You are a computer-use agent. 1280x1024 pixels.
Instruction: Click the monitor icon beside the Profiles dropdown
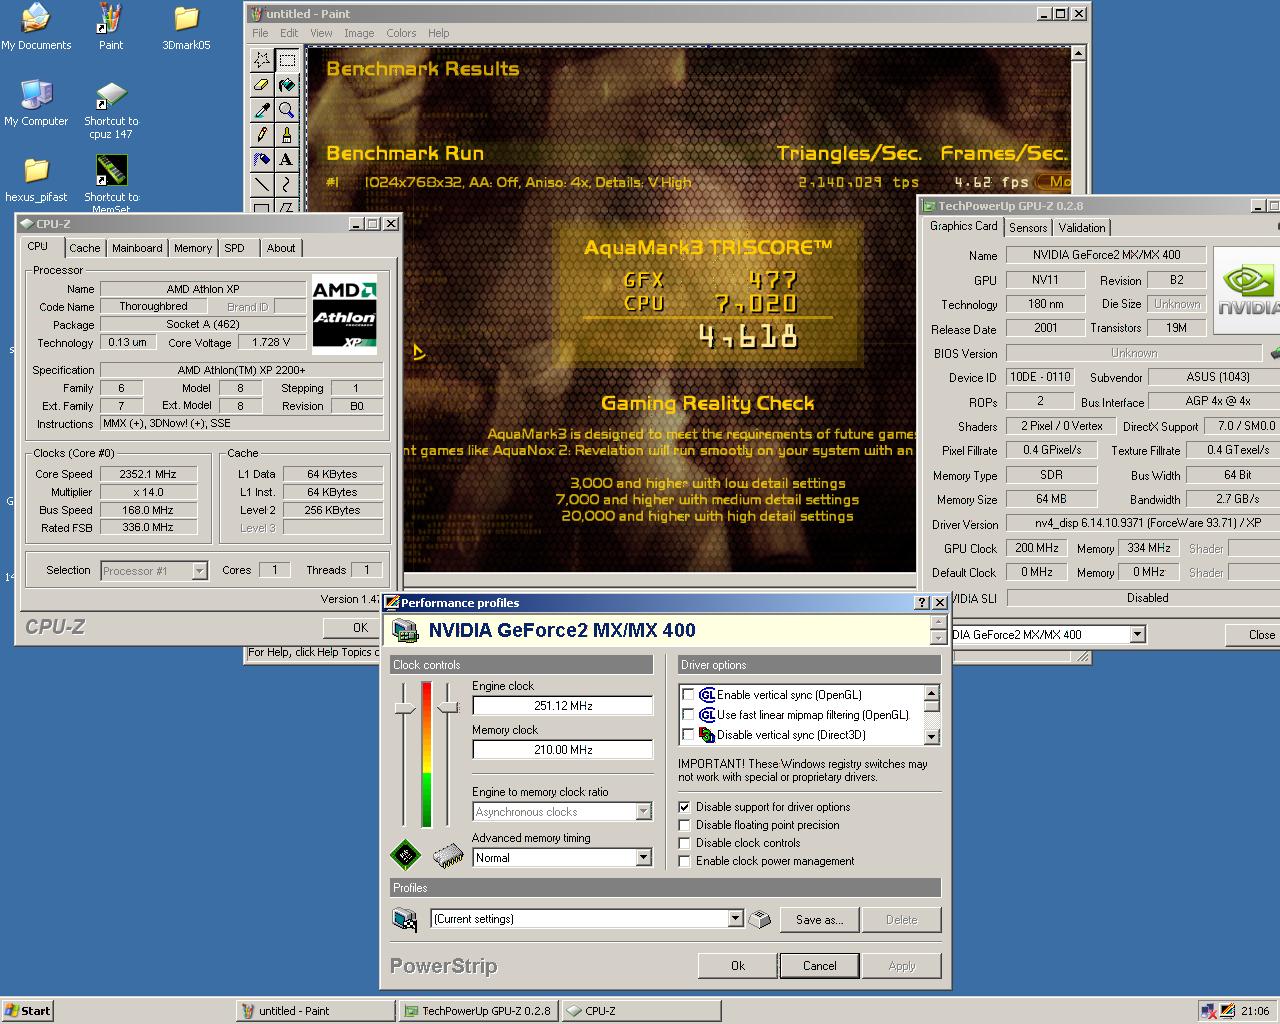point(405,919)
